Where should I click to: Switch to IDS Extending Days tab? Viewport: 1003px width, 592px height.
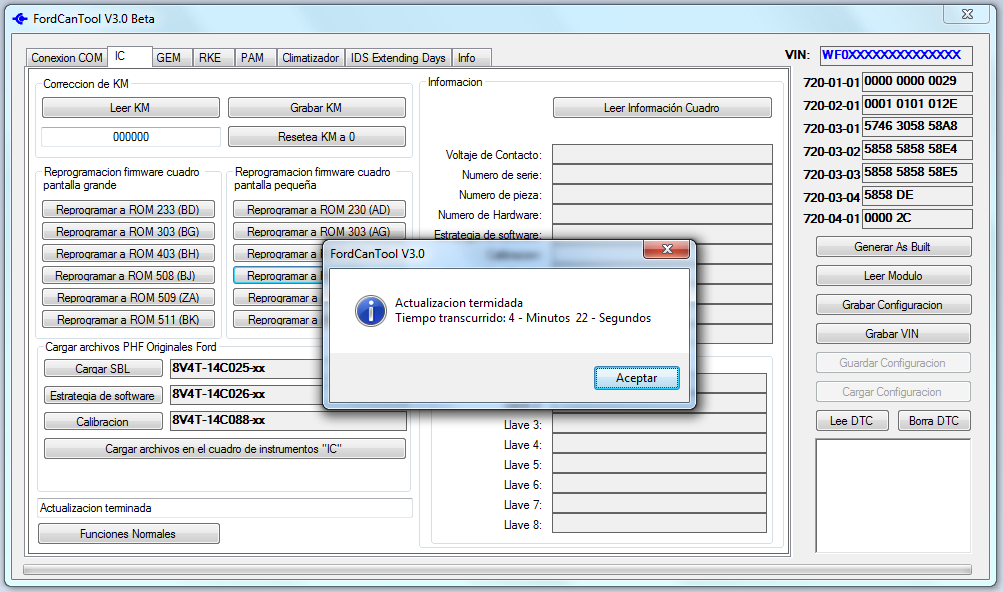pos(398,58)
